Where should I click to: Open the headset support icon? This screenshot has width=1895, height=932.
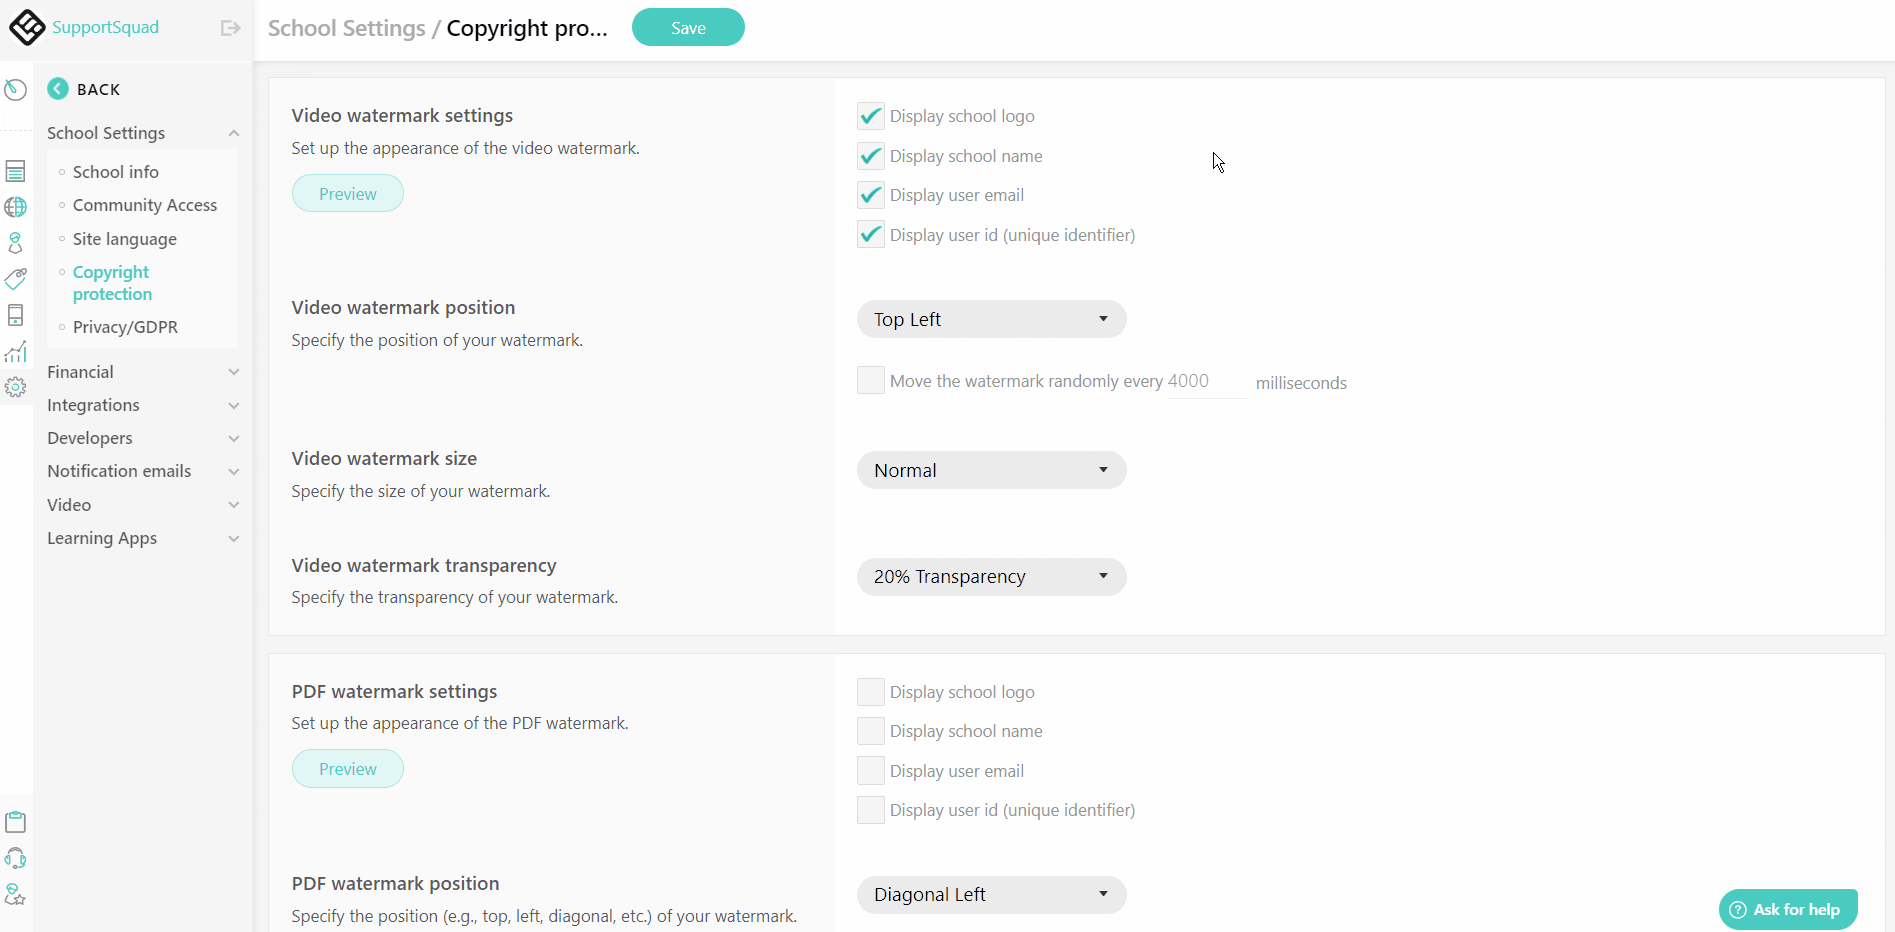point(15,858)
